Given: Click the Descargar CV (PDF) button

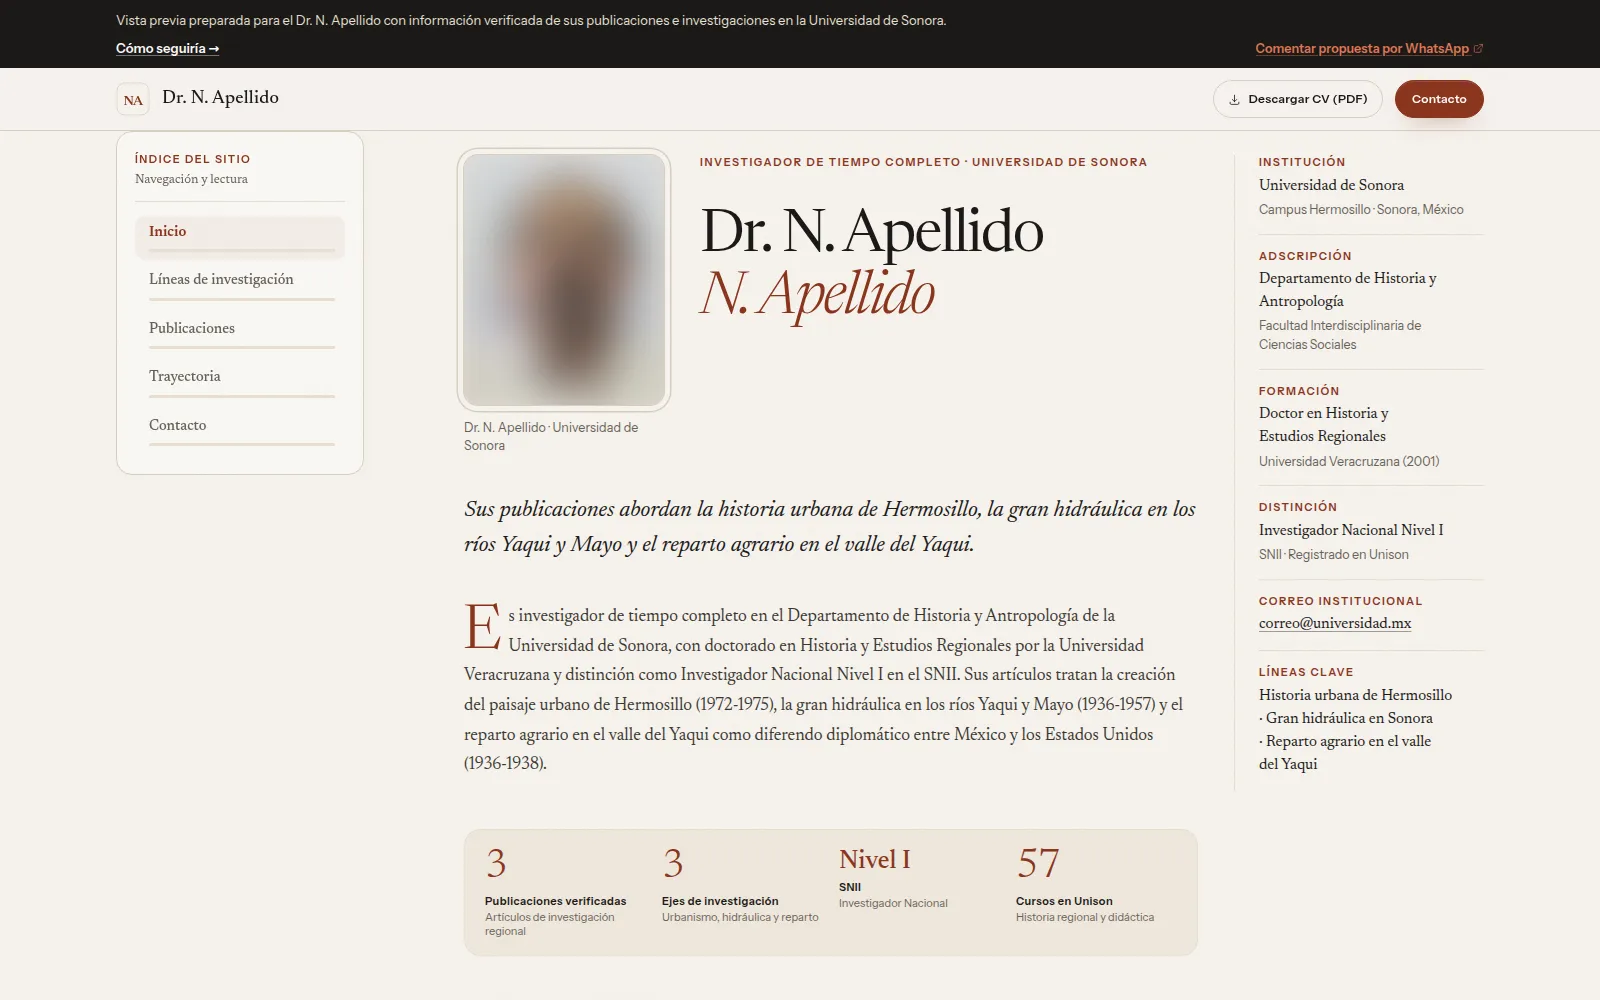Looking at the screenshot, I should [1297, 99].
